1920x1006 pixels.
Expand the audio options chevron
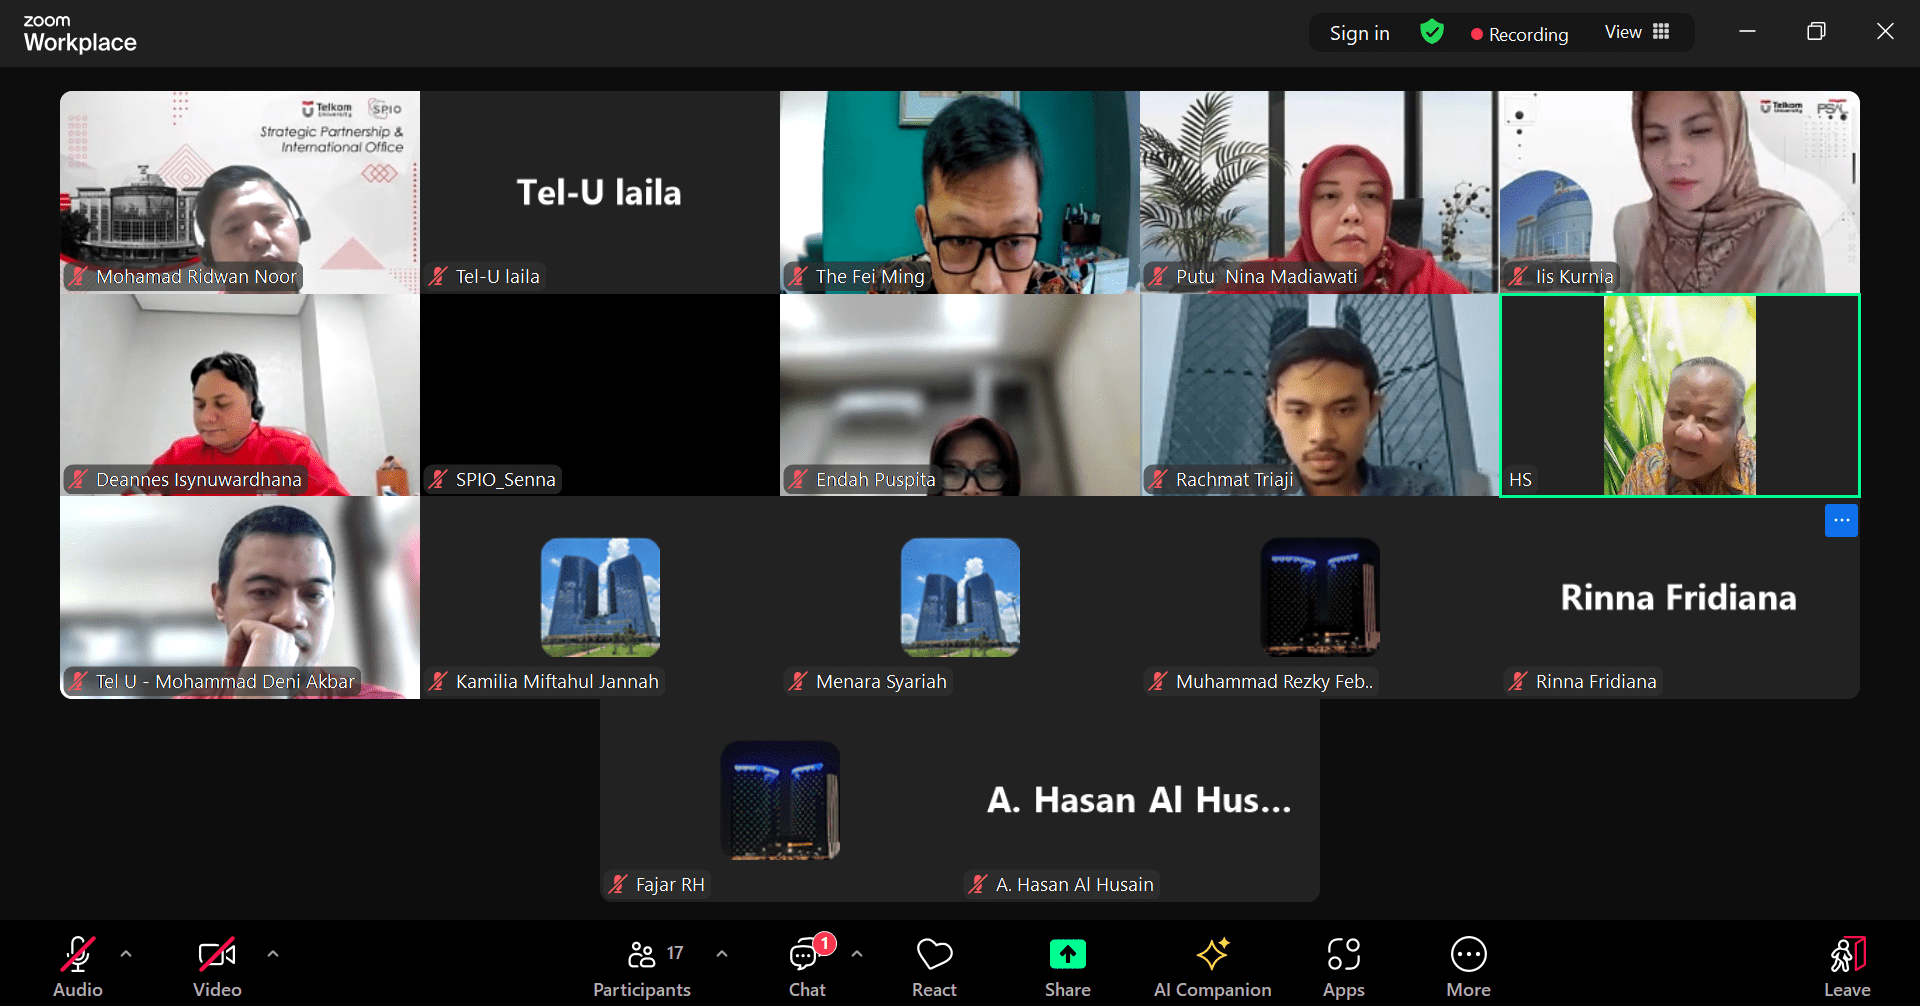(126, 954)
